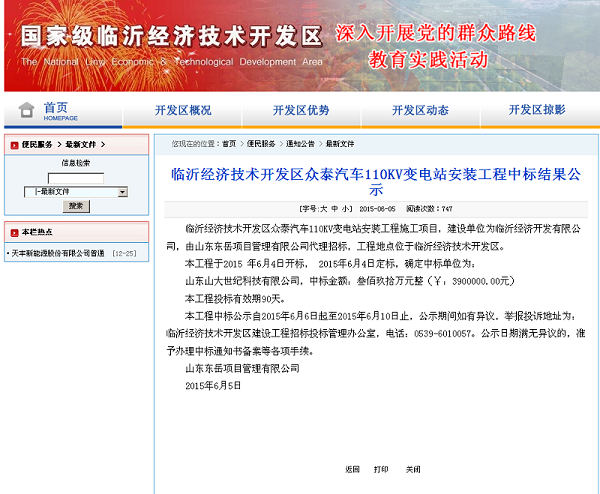
Task: Click the 国家级临沂经济技术开发区 banner title
Action: click(x=171, y=38)
